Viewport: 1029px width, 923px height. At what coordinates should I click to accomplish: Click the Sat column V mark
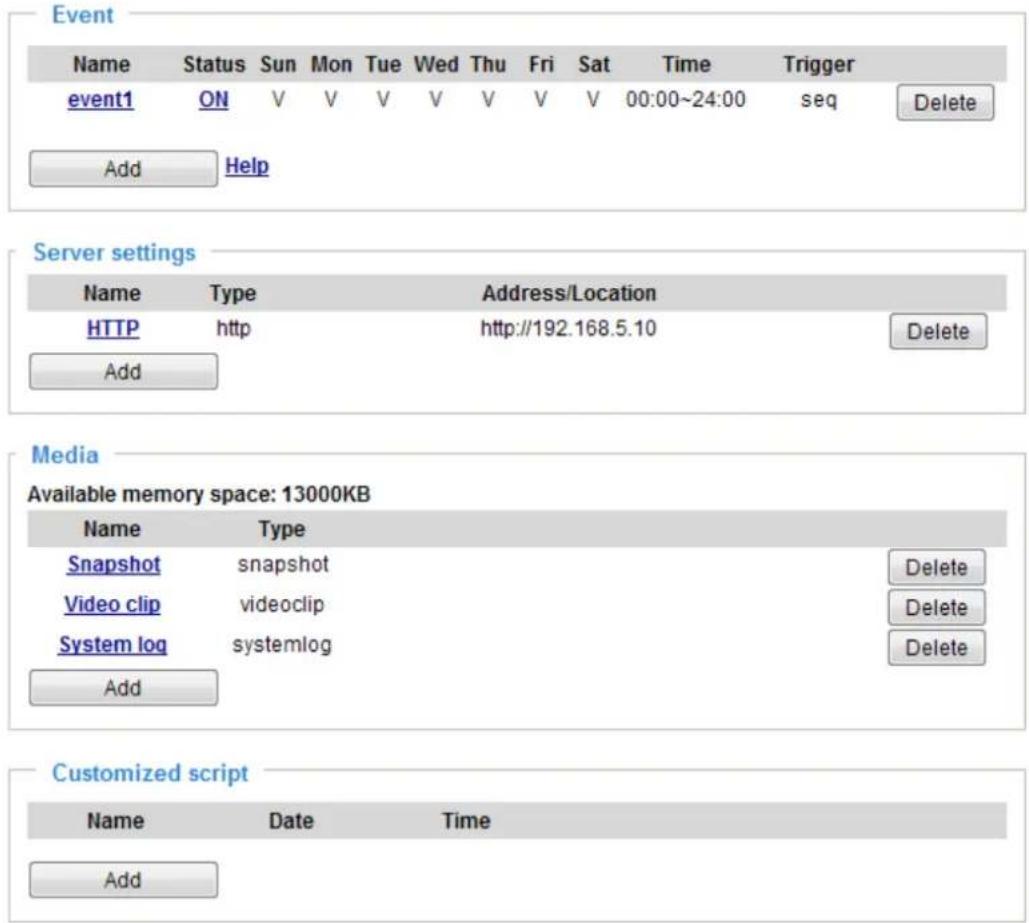pos(593,100)
